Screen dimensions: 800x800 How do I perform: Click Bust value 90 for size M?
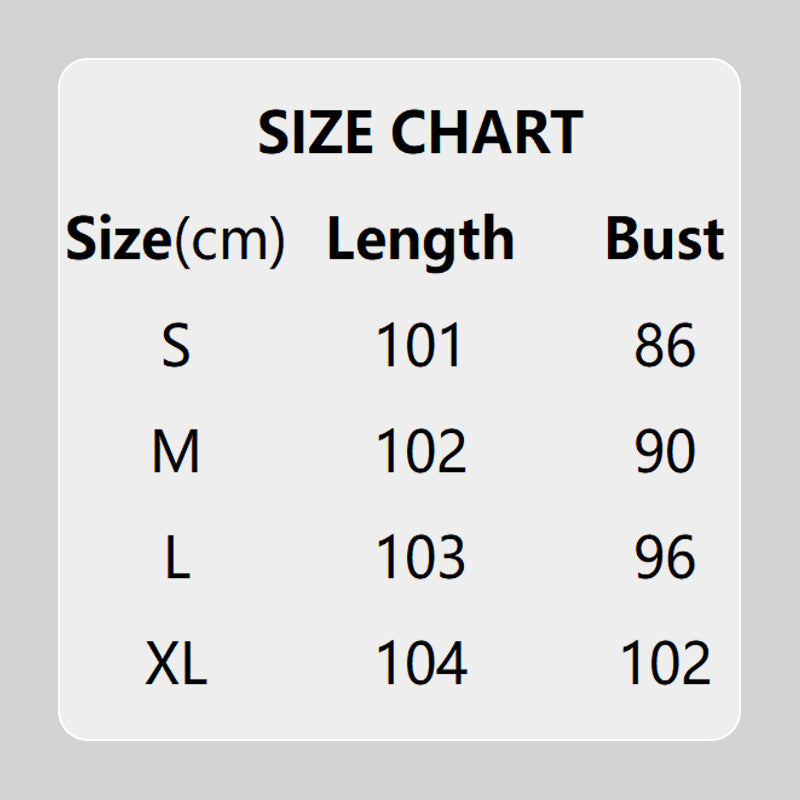(665, 452)
